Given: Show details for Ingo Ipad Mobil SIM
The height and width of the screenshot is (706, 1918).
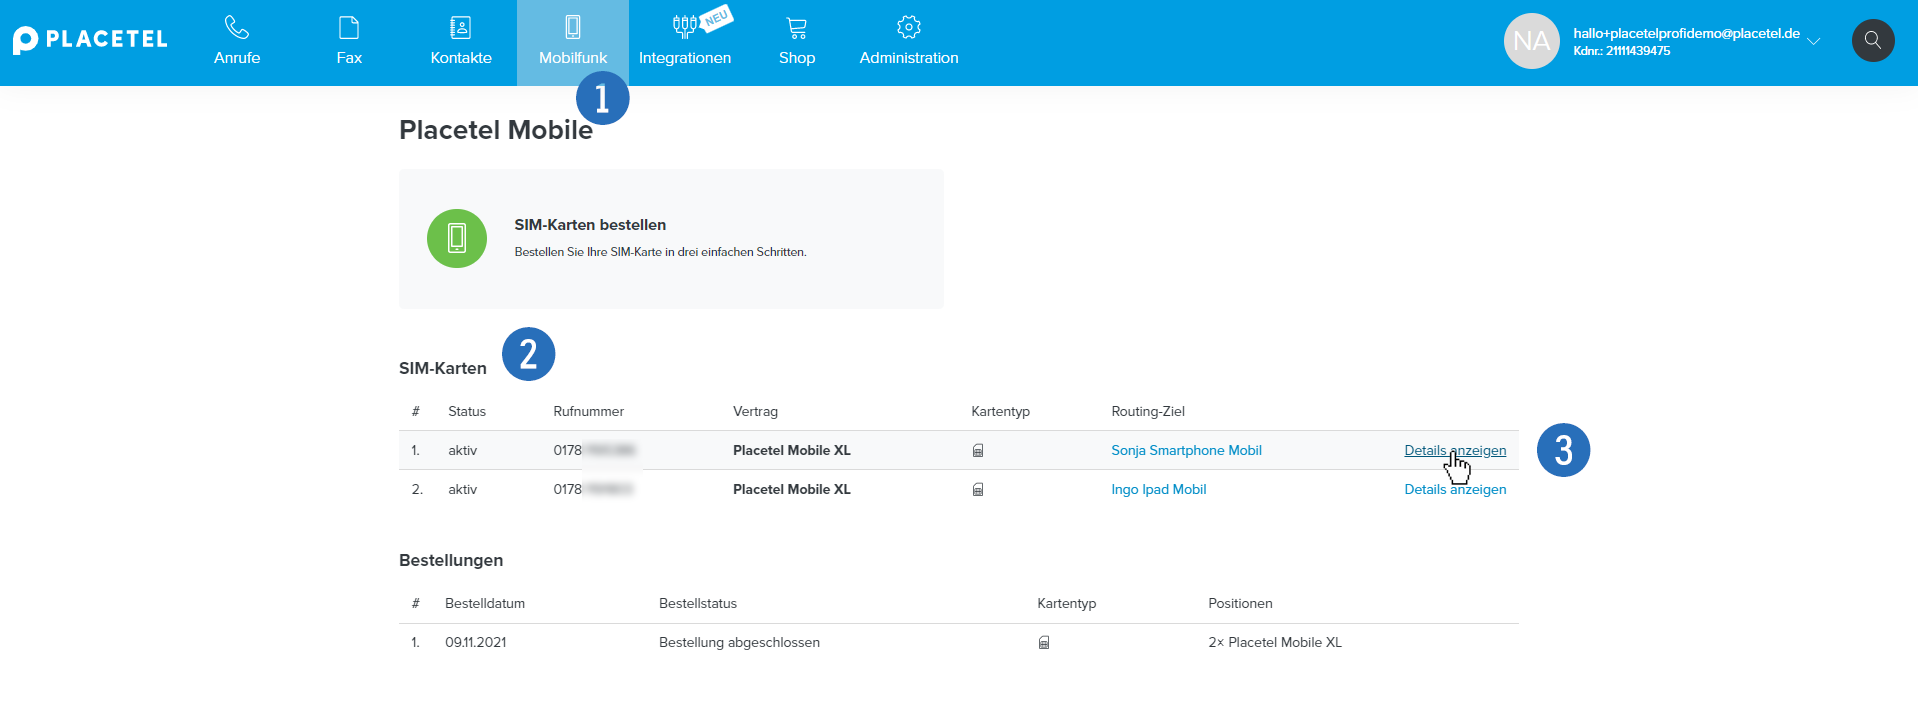Looking at the screenshot, I should [x=1455, y=490].
